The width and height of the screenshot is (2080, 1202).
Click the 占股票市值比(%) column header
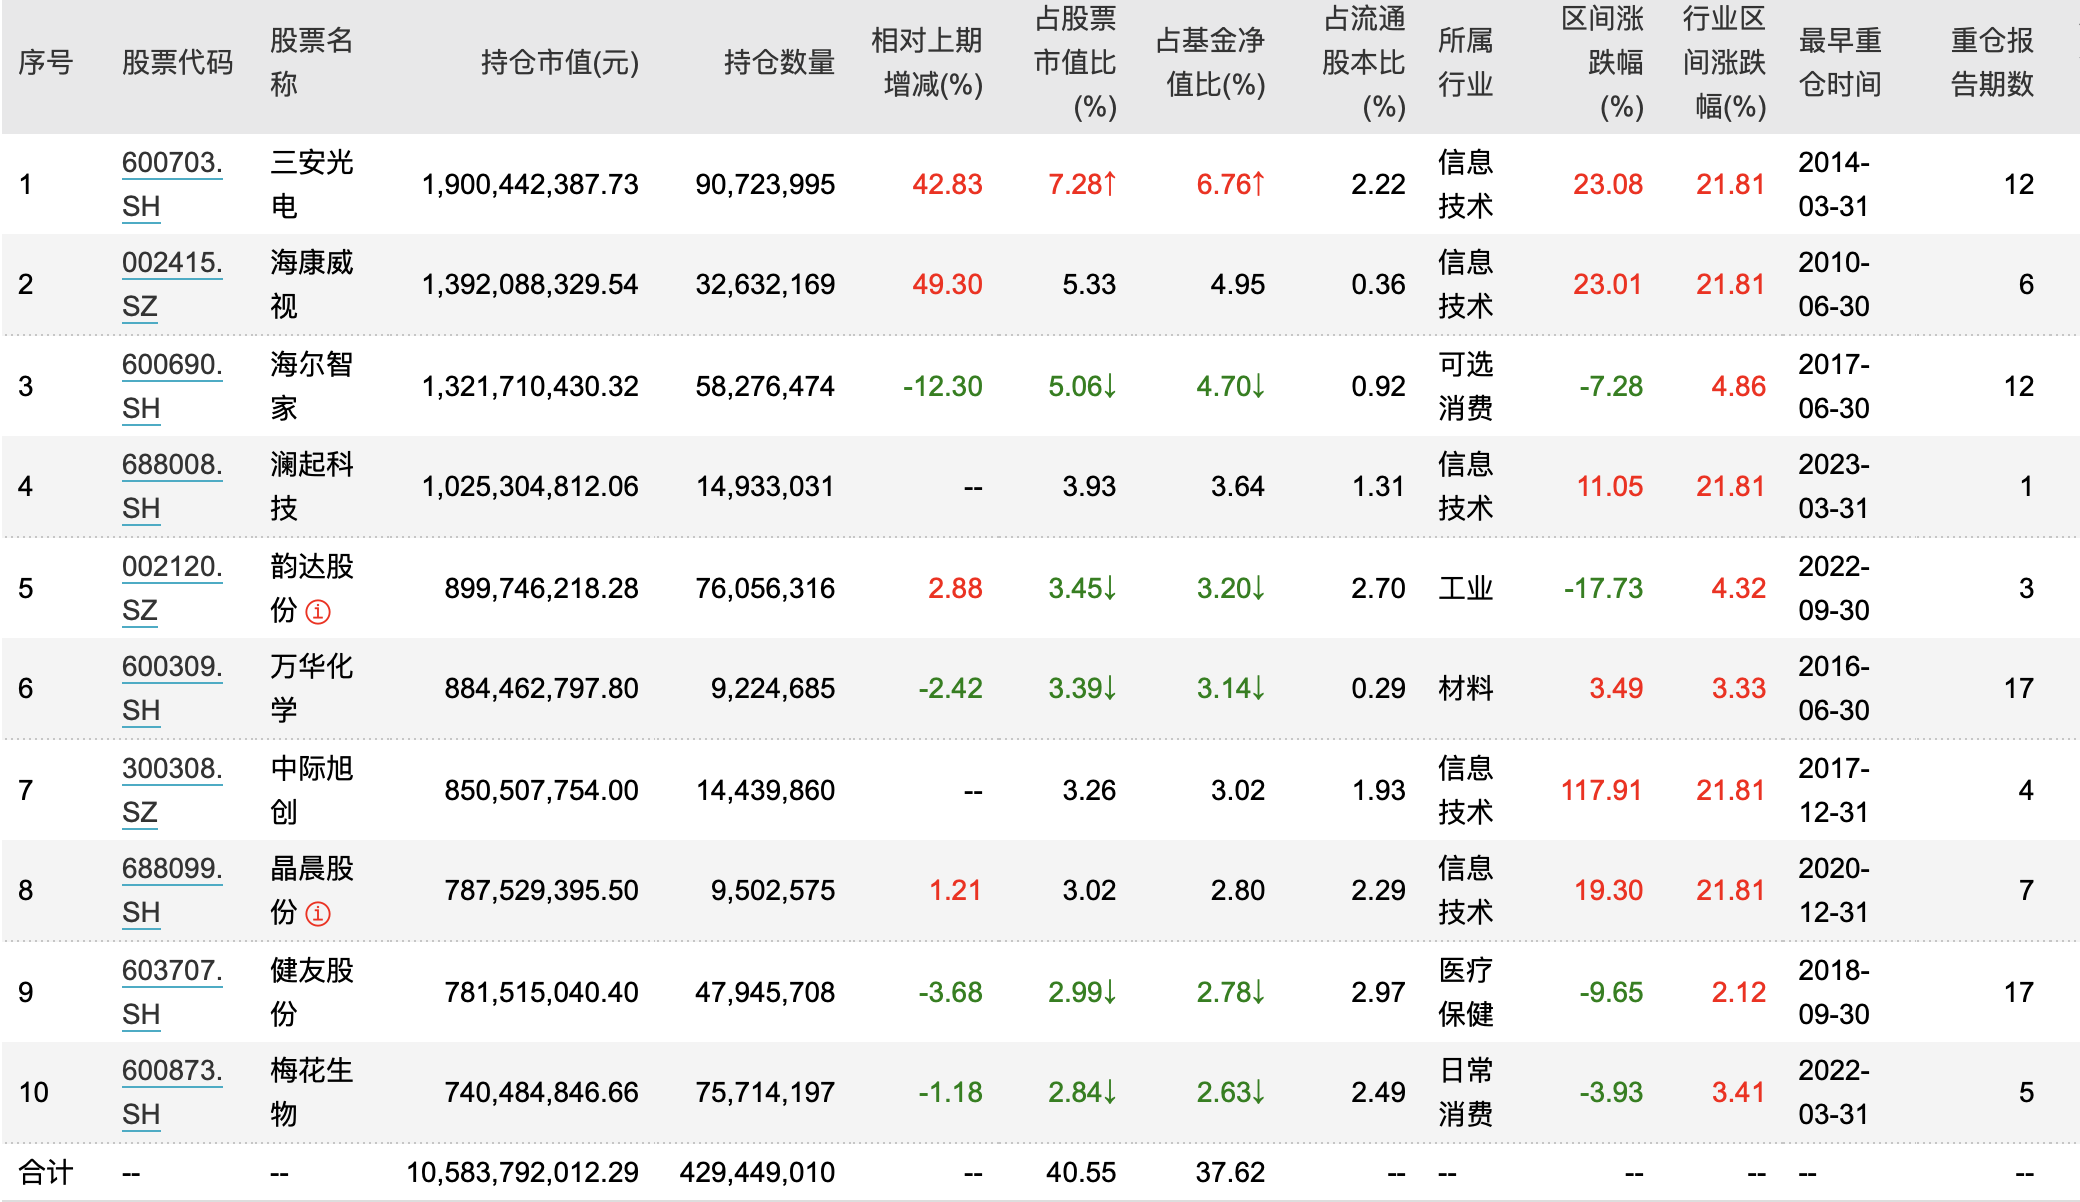1075,62
